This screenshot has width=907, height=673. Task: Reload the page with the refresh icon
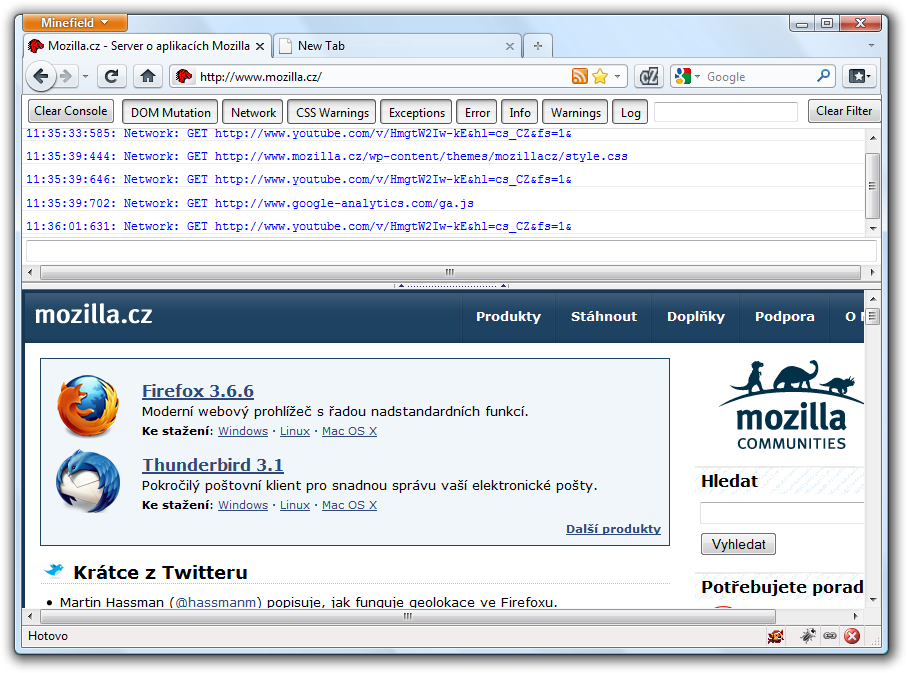112,76
